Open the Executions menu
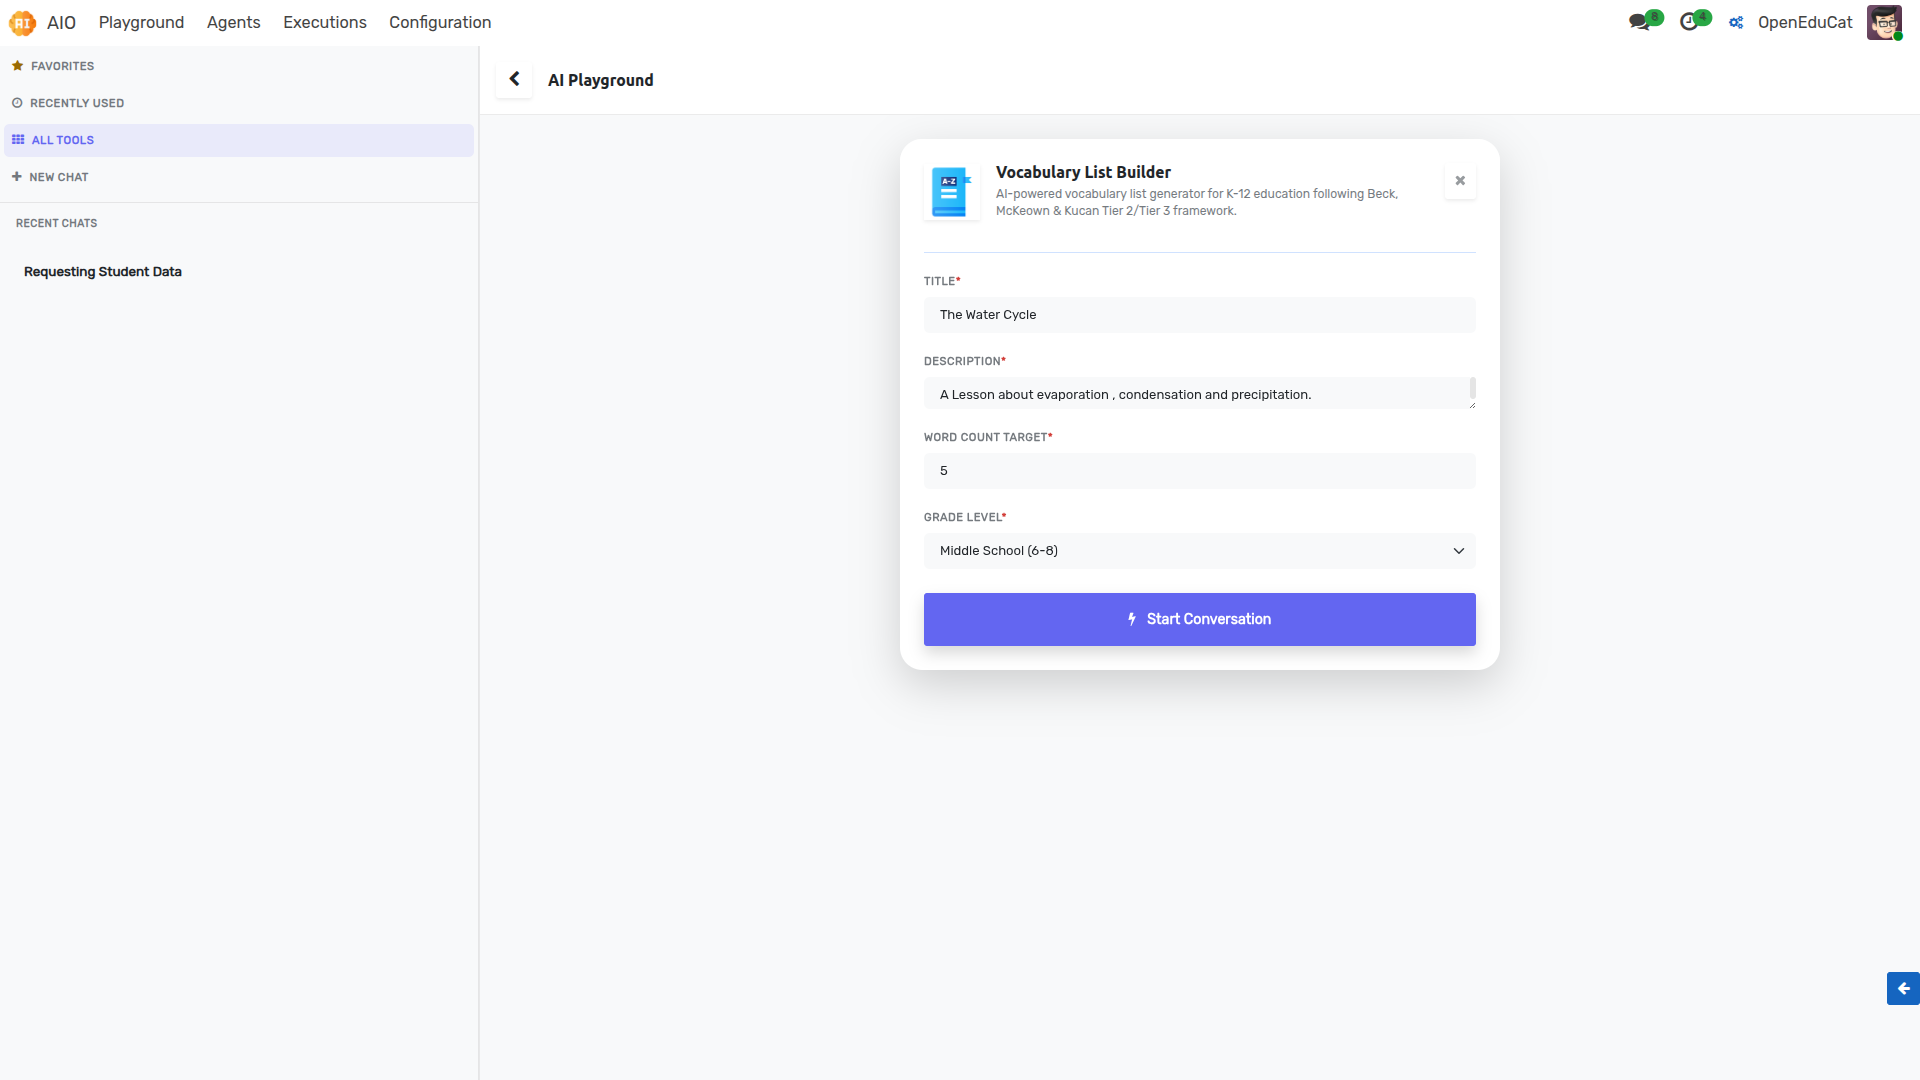The image size is (1920, 1080). pos(325,22)
